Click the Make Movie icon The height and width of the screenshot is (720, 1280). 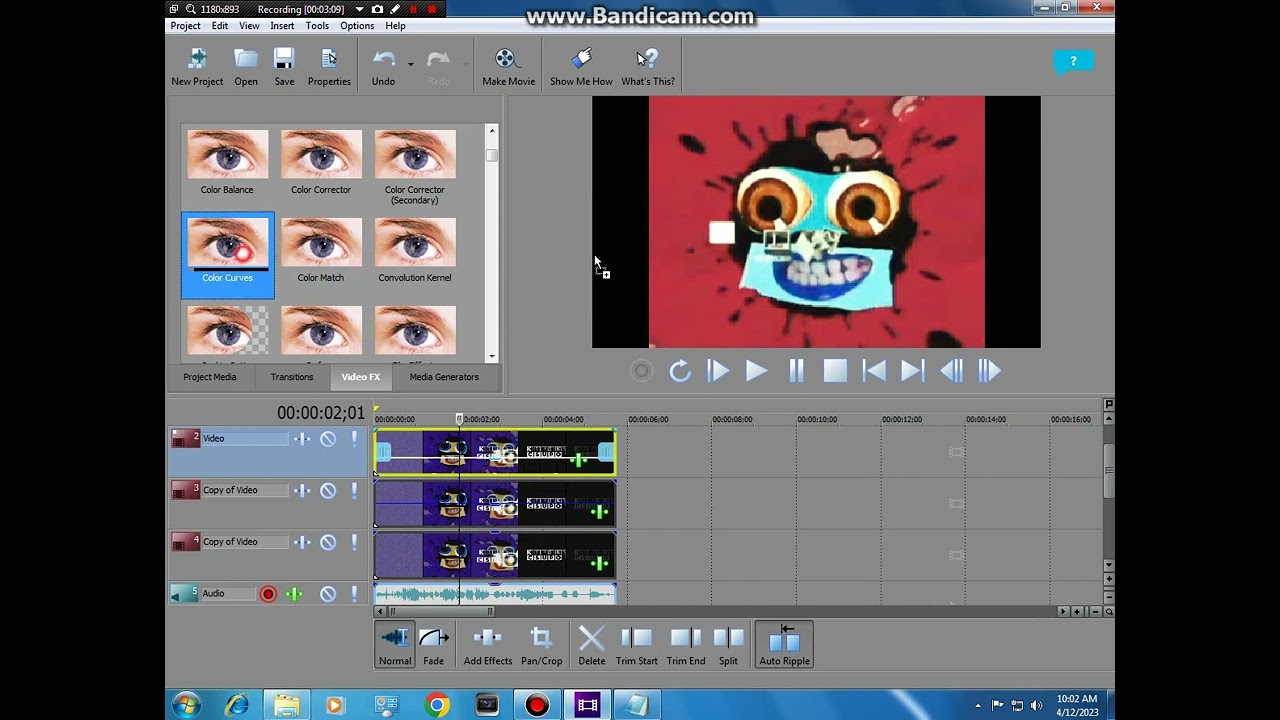508,67
